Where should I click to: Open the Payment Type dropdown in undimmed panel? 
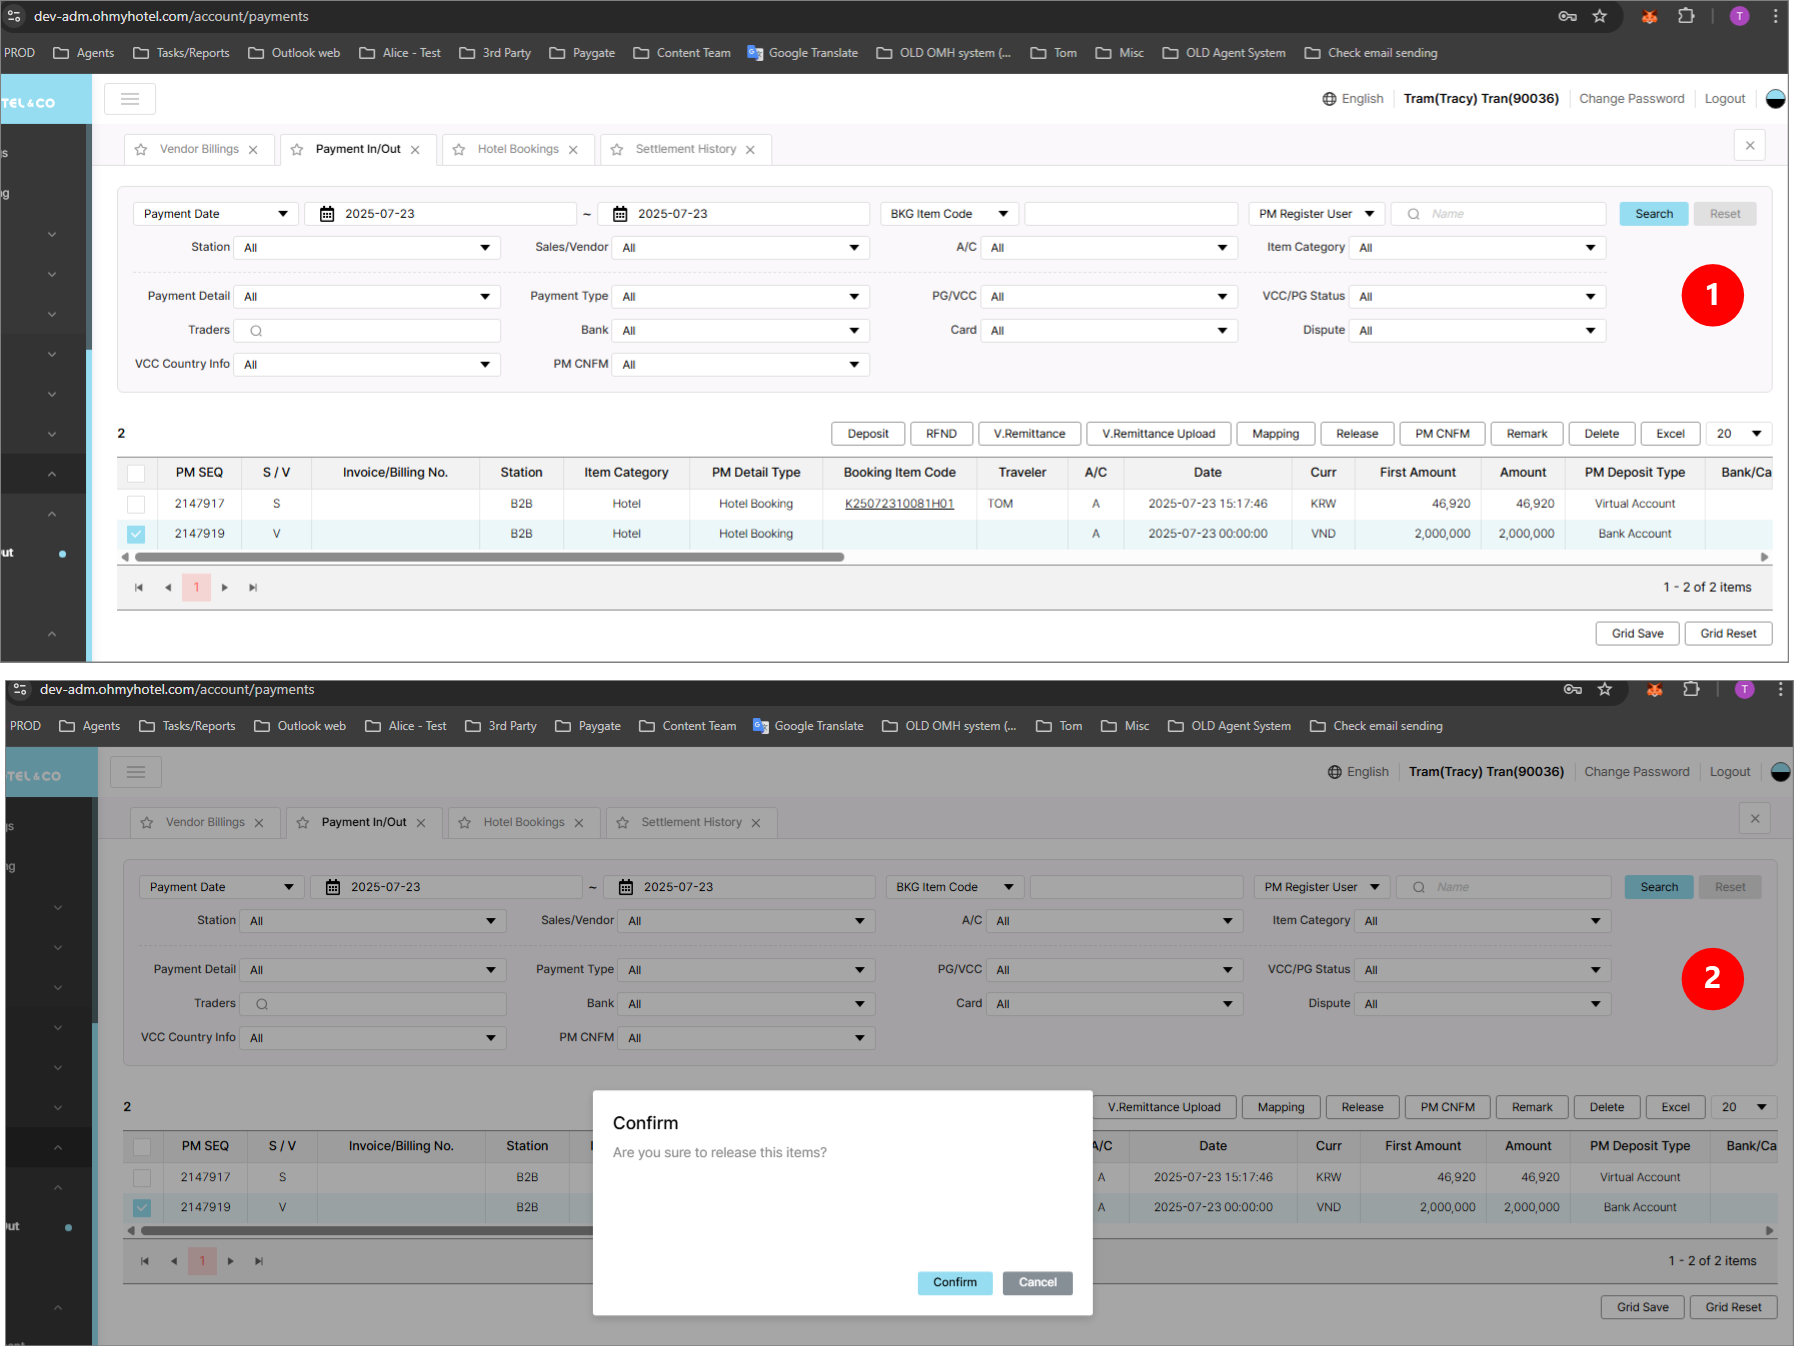[740, 297]
